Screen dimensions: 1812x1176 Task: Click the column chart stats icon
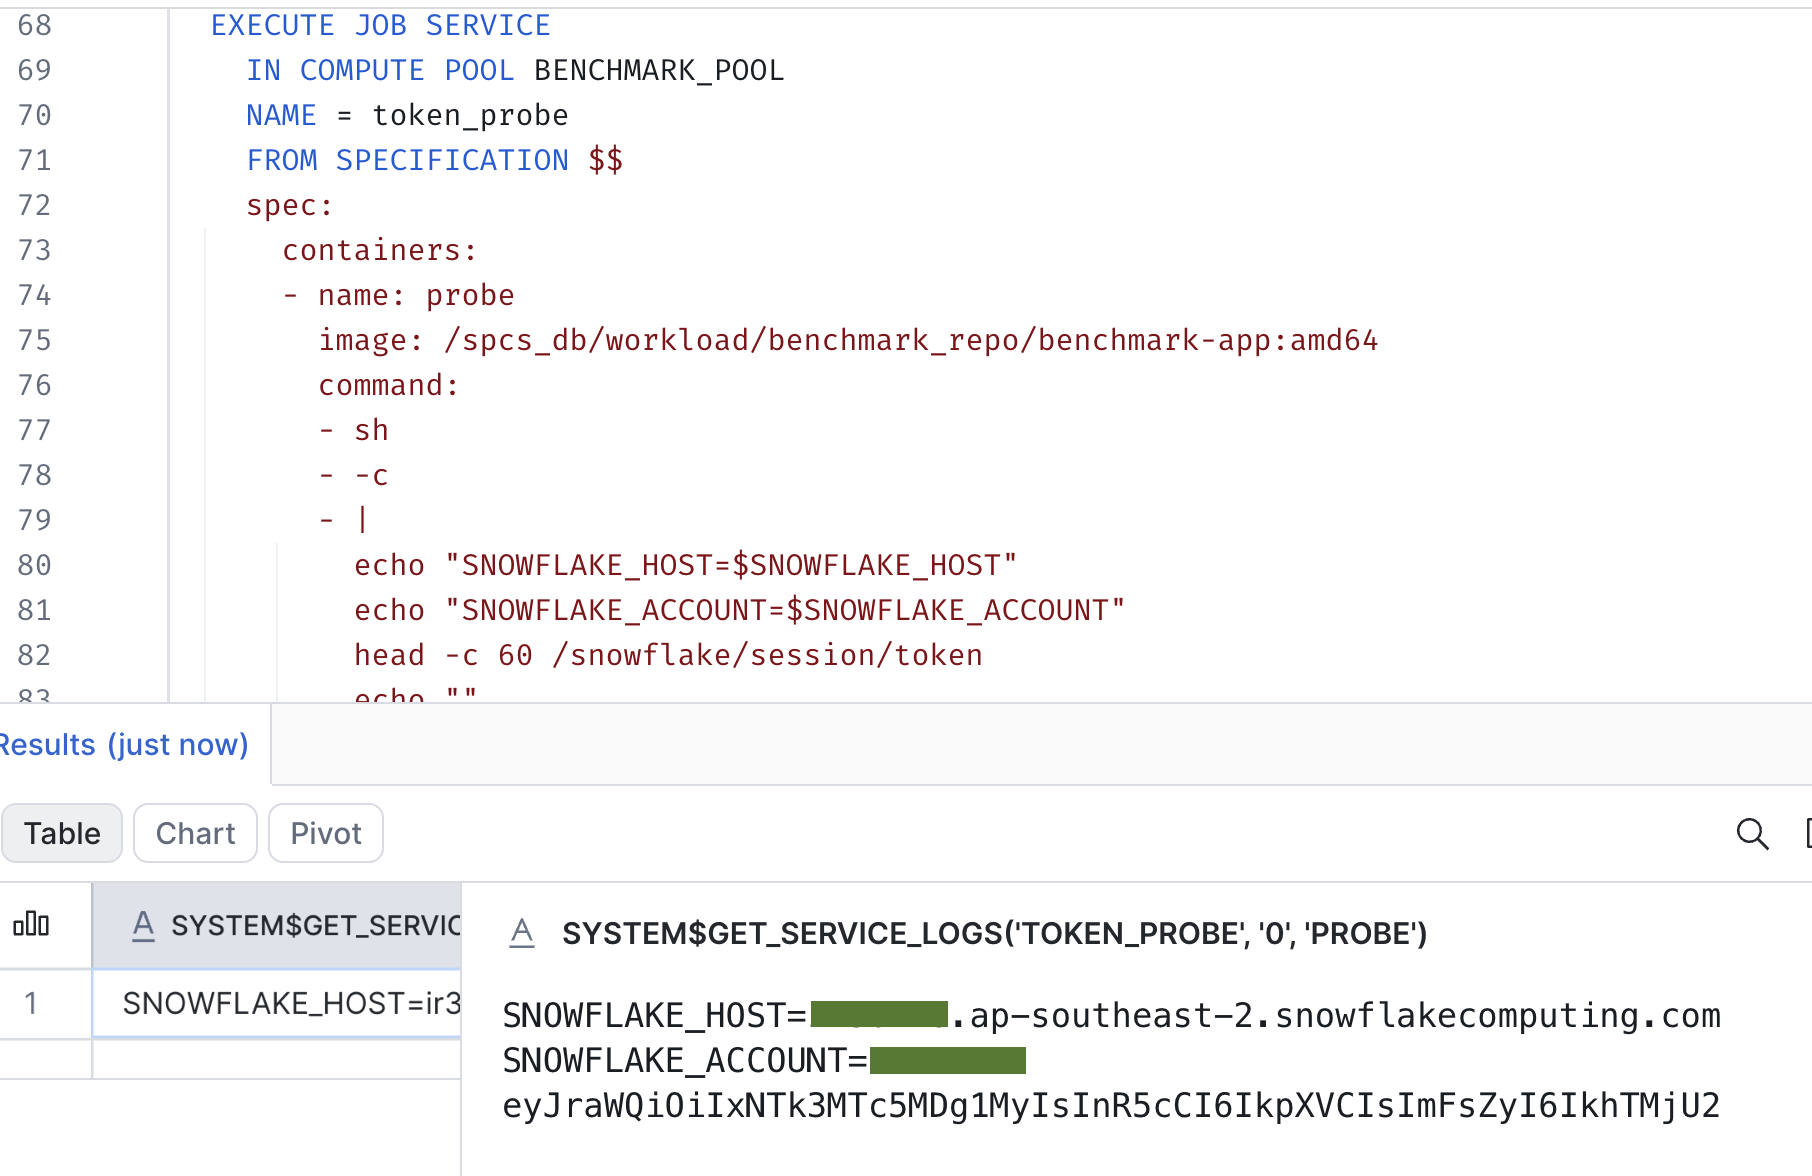[x=31, y=924]
